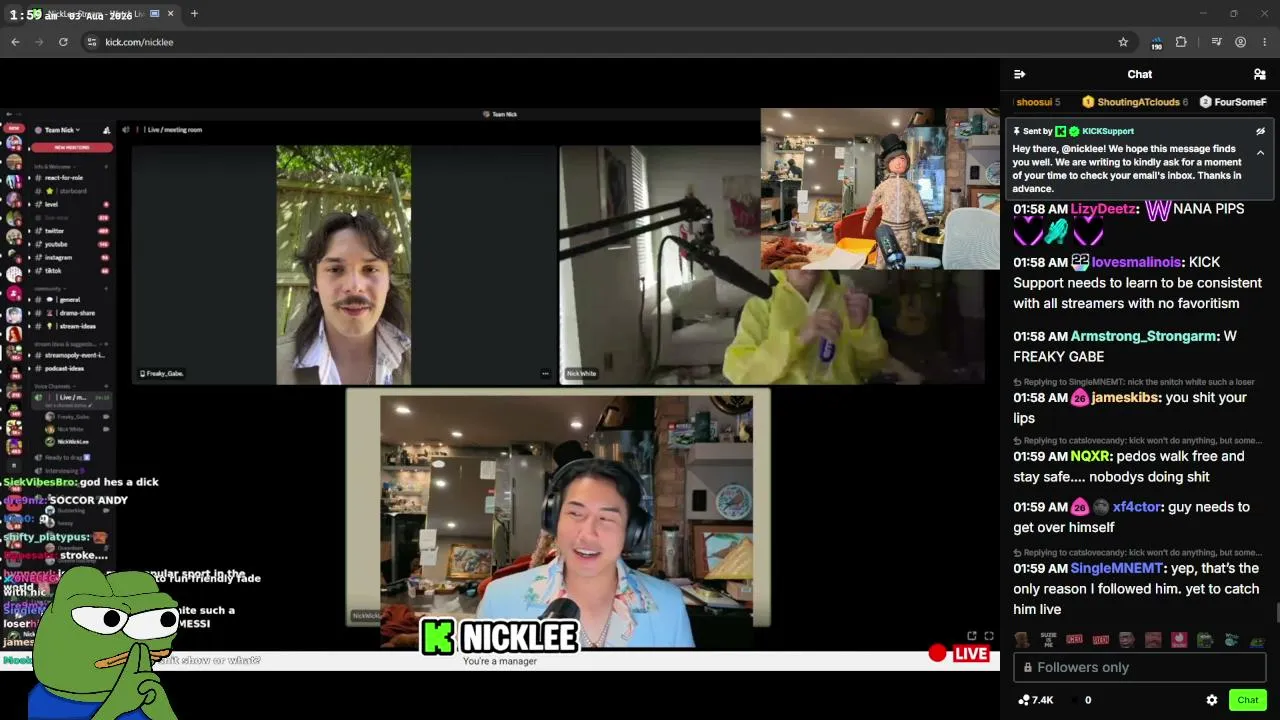1280x720 pixels.
Task: View shoosui on the gift leaderboard
Action: click(1038, 102)
